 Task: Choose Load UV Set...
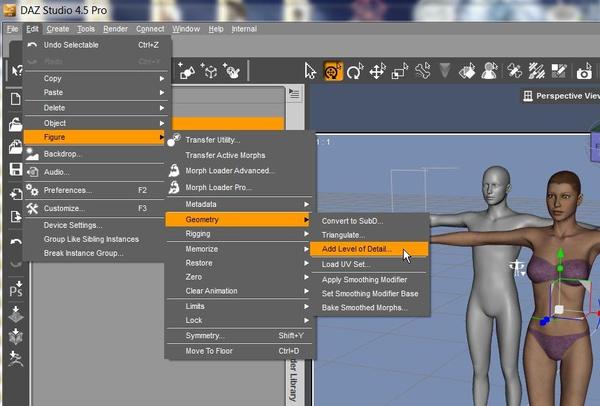pos(369,264)
